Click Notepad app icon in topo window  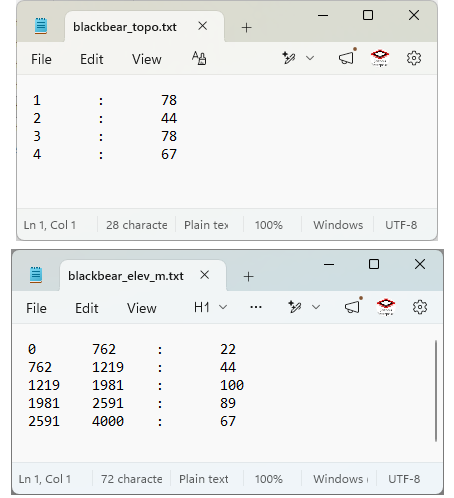(41, 26)
